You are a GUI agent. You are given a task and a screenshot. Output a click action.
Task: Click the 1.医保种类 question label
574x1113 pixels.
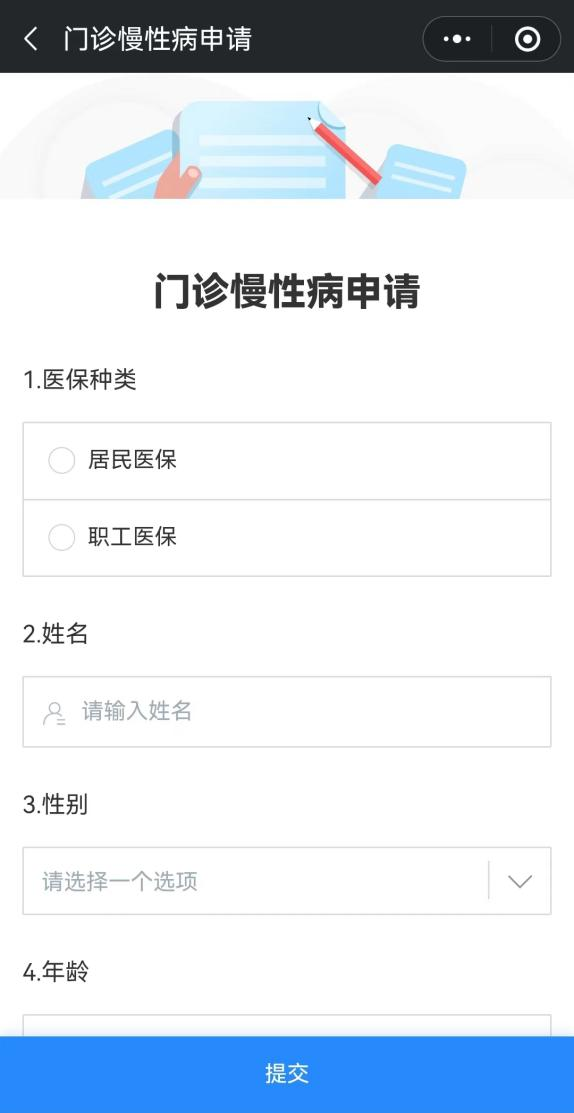[79, 380]
